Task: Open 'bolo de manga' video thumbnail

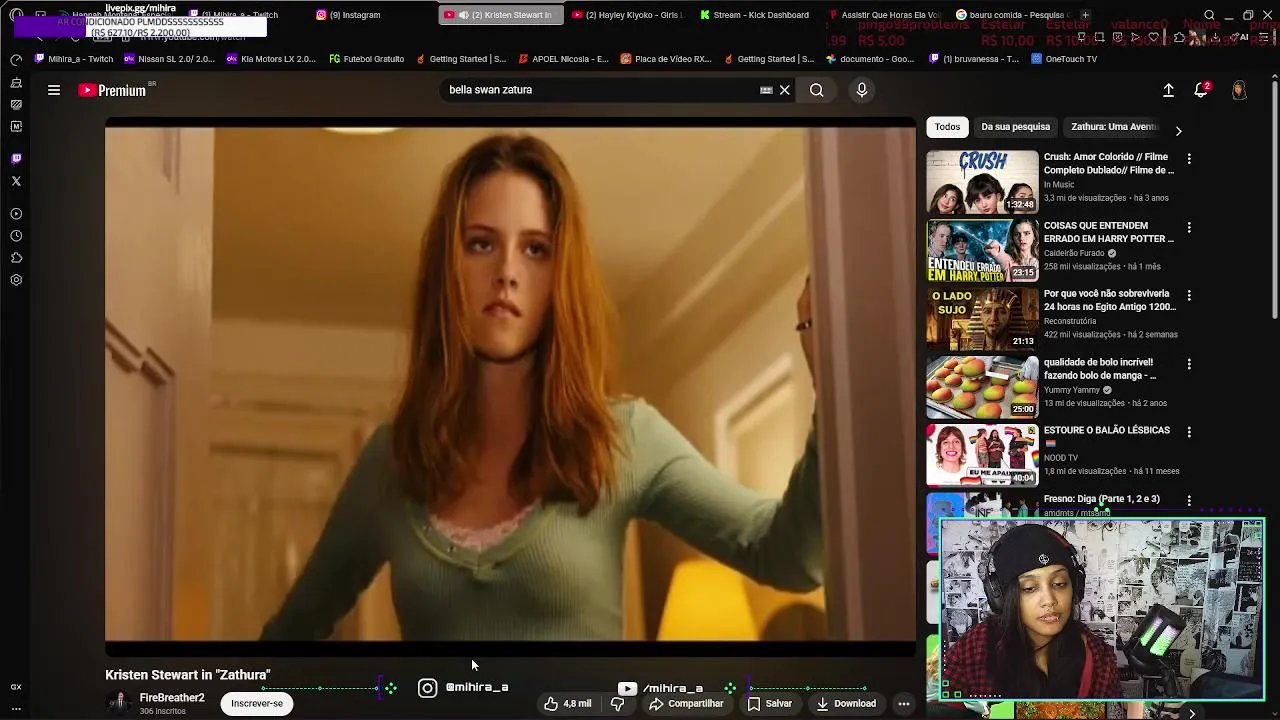Action: pyautogui.click(x=982, y=387)
